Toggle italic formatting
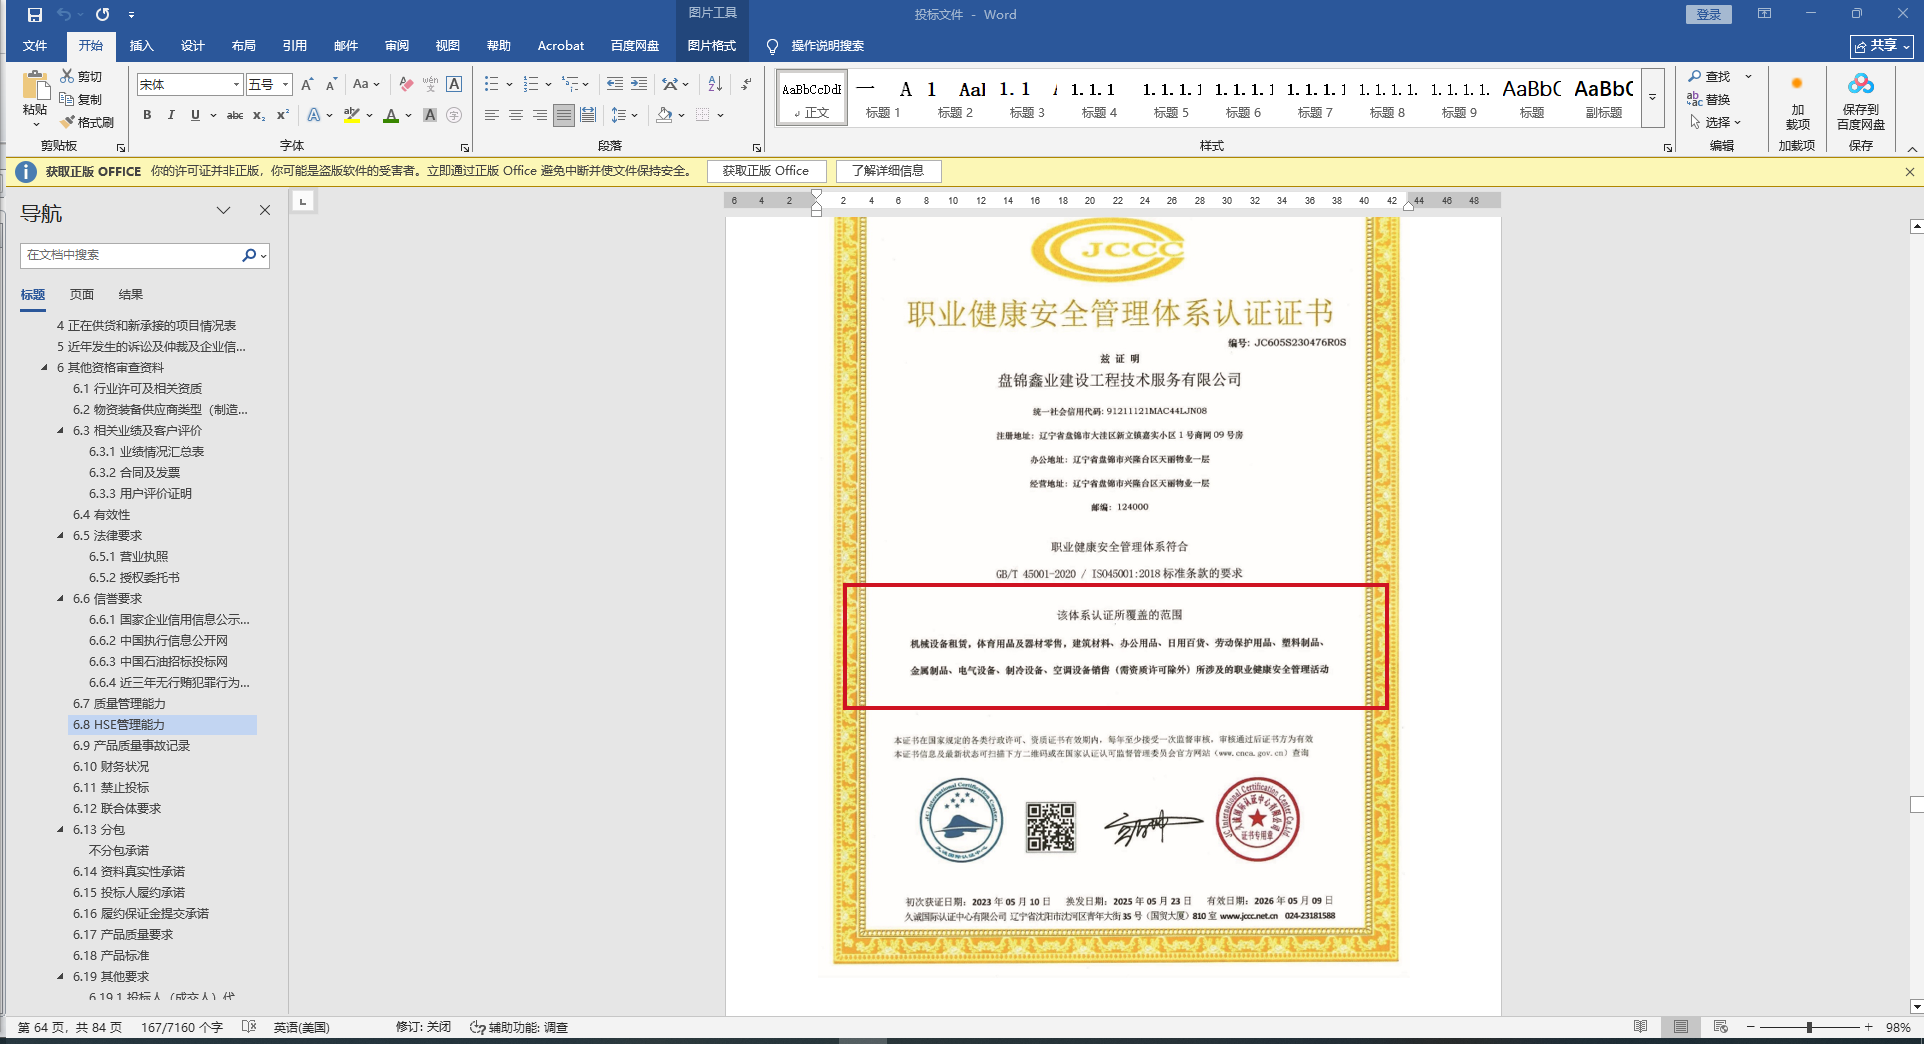Screen dimensions: 1924x1044 coord(171,116)
